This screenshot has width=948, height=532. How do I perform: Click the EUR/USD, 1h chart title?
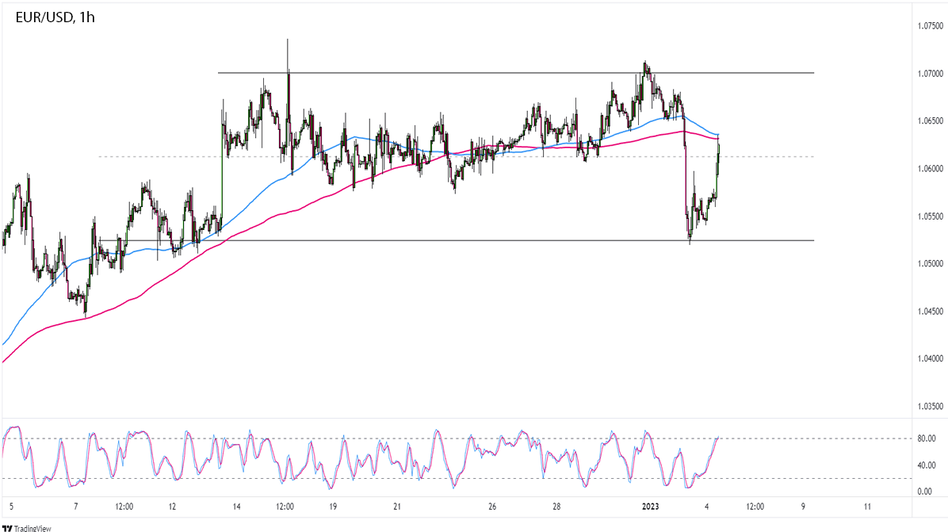[x=55, y=18]
